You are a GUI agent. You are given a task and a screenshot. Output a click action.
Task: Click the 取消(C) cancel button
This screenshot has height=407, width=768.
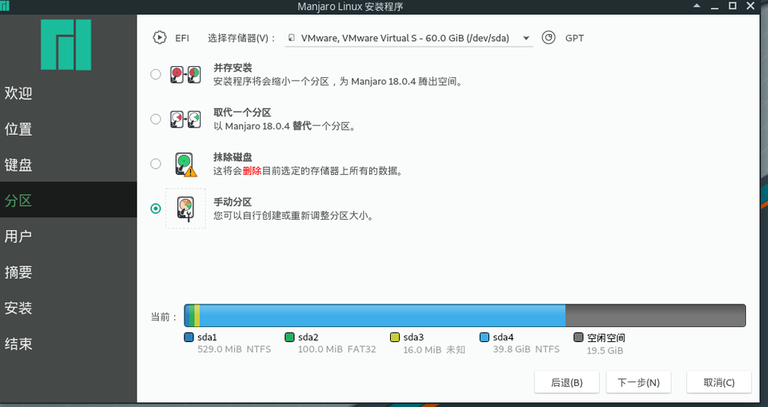[x=719, y=383]
